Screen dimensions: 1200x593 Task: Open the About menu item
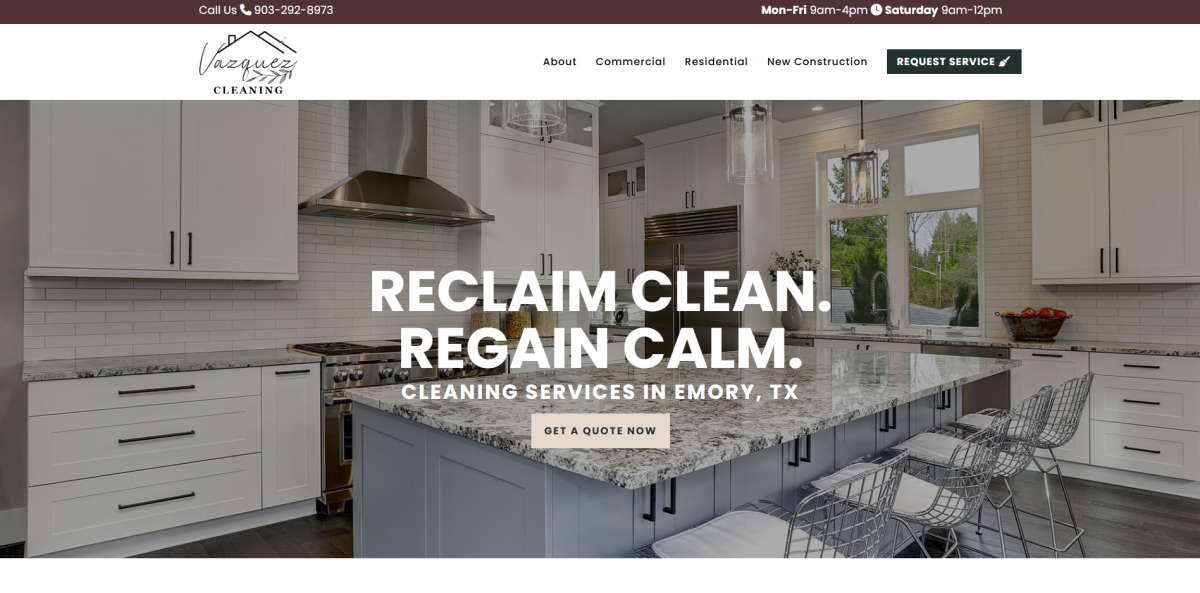(x=560, y=62)
